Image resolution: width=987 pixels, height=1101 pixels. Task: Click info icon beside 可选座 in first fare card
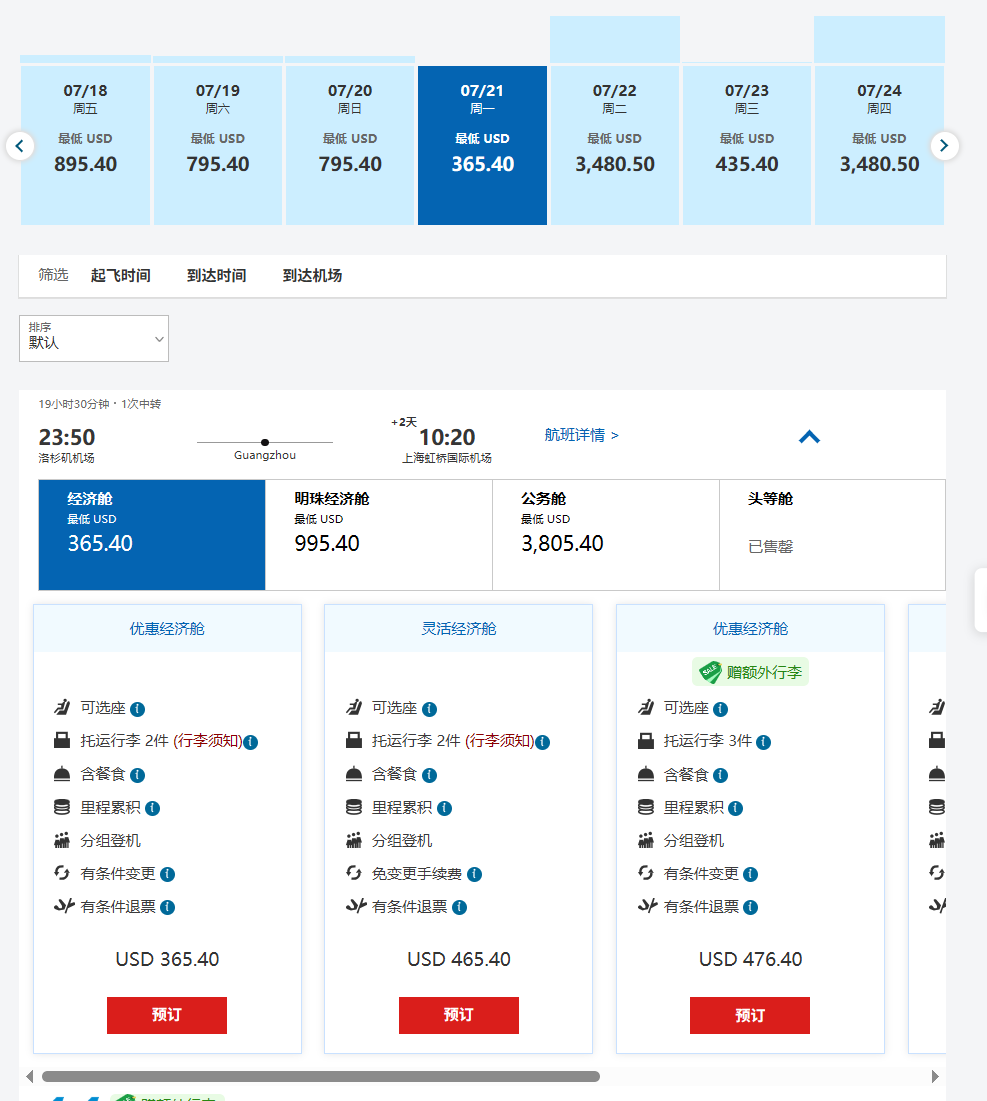(138, 709)
